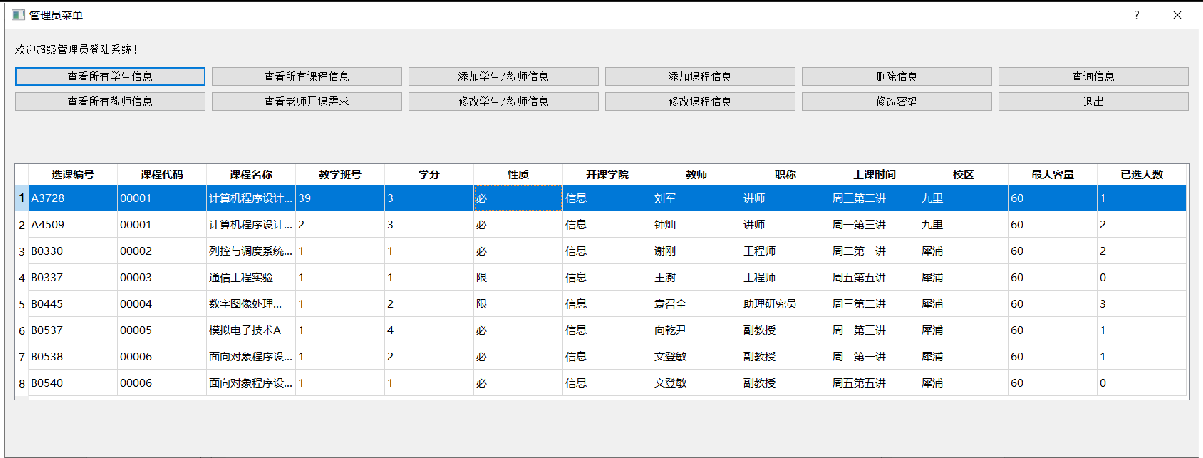Click course code 00004 cell

[162, 303]
